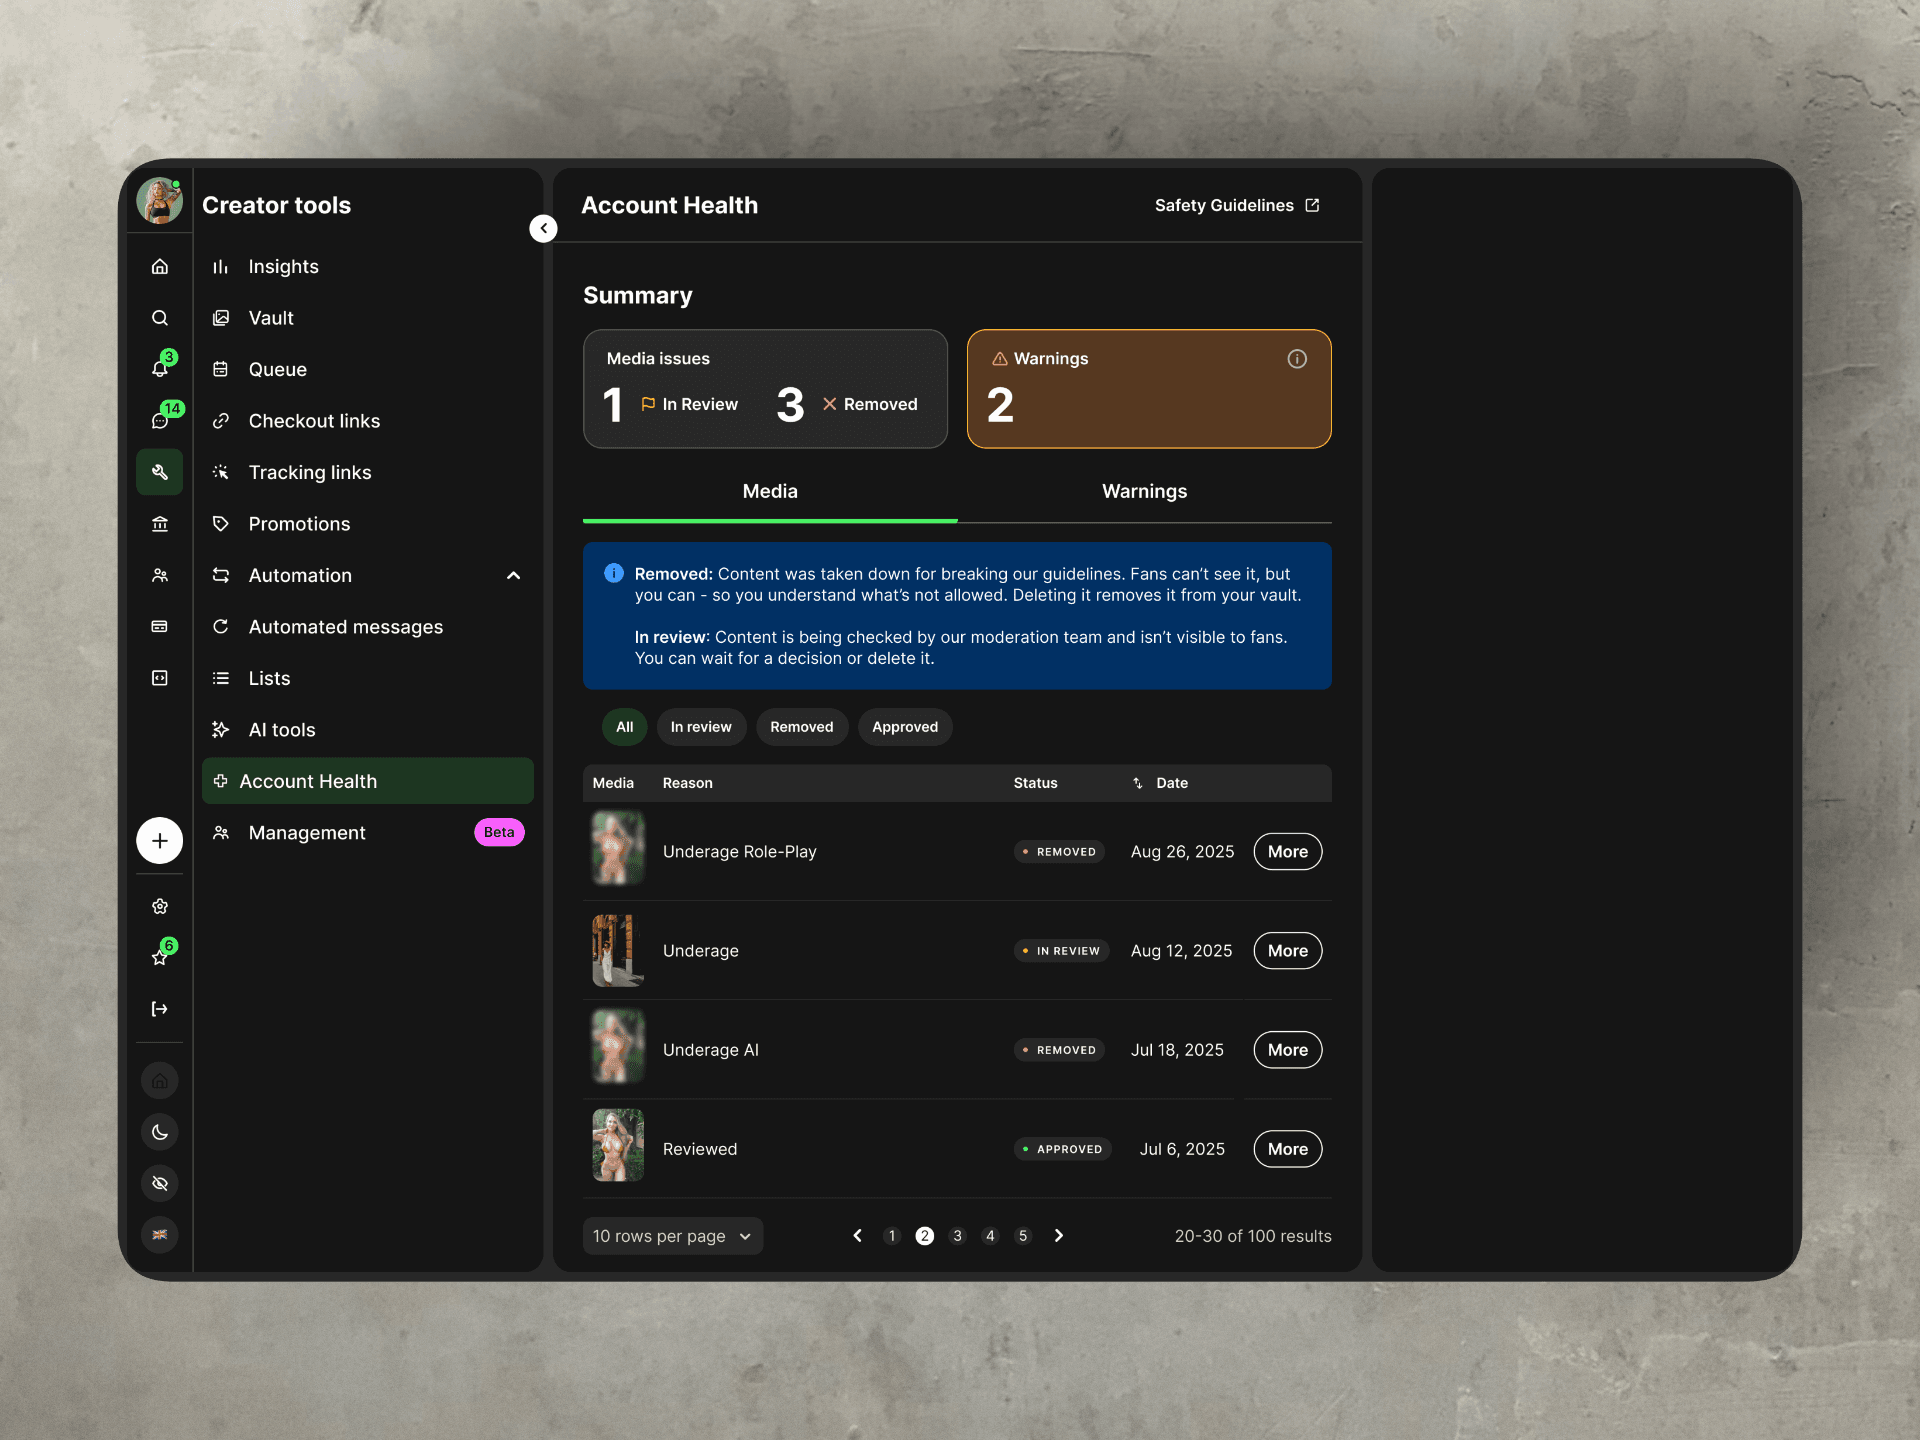Open Tracking links menu item
Viewport: 1920px width, 1440px height.
click(x=309, y=472)
